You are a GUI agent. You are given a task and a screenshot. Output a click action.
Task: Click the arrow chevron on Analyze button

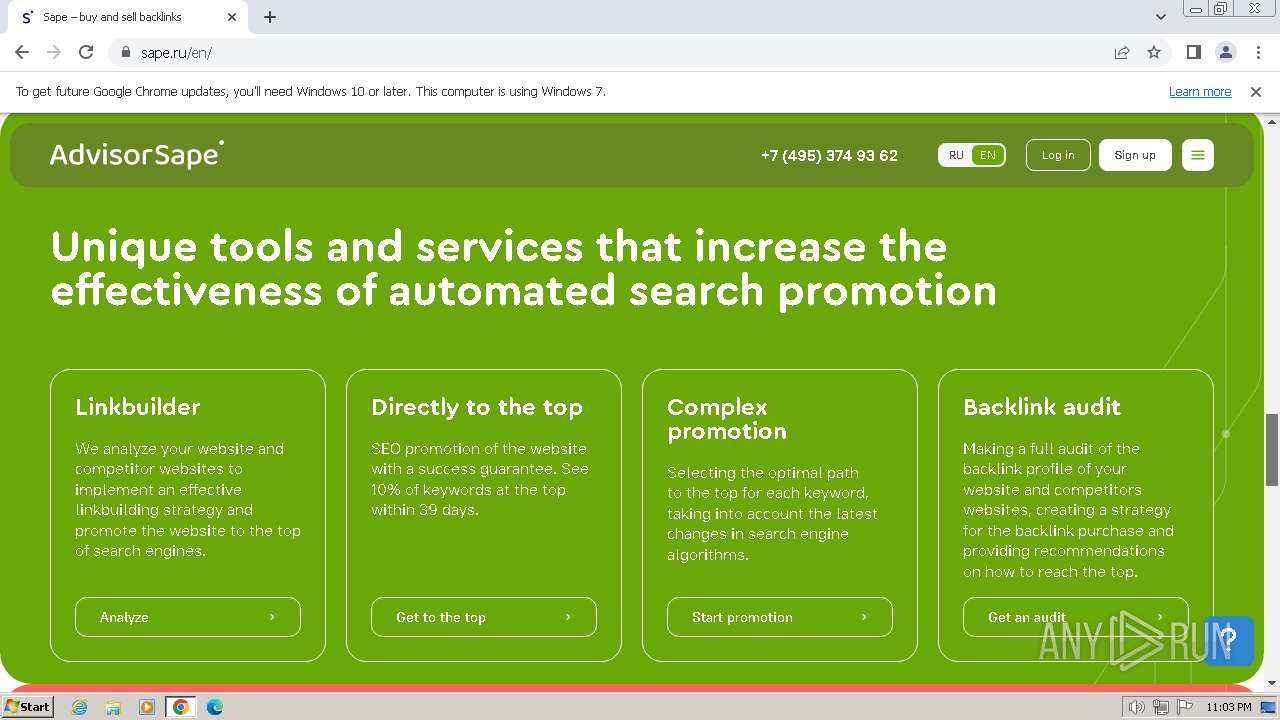pos(272,617)
